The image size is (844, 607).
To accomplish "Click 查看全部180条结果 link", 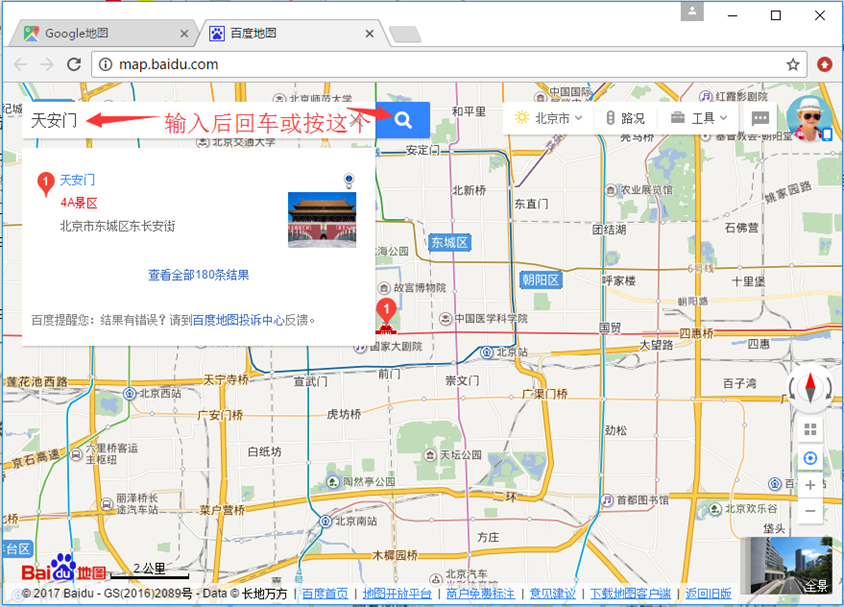I will click(199, 275).
